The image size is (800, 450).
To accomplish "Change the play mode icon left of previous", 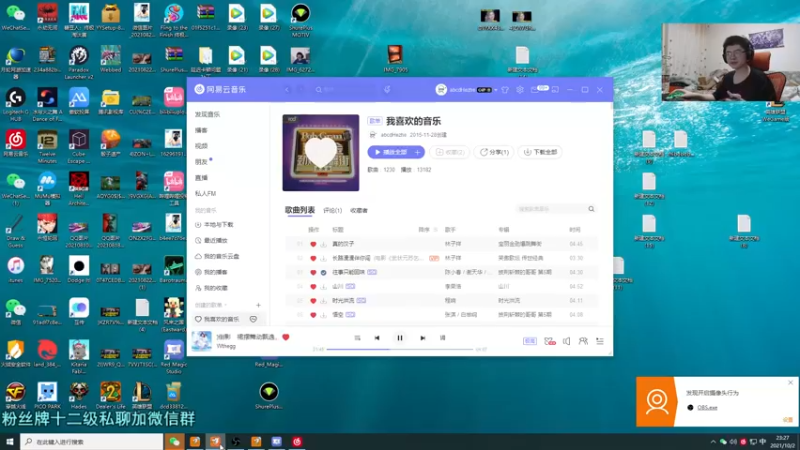I will coord(357,338).
